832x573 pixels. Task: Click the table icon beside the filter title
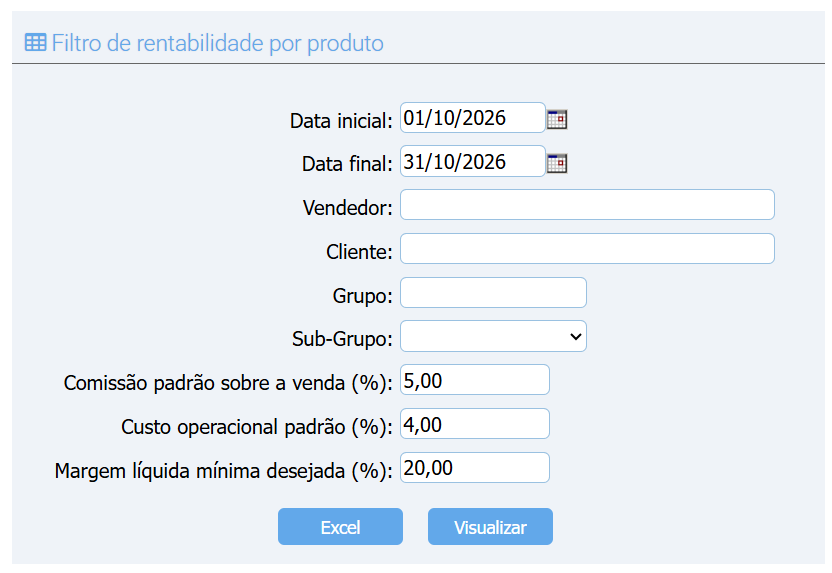pos(36,42)
